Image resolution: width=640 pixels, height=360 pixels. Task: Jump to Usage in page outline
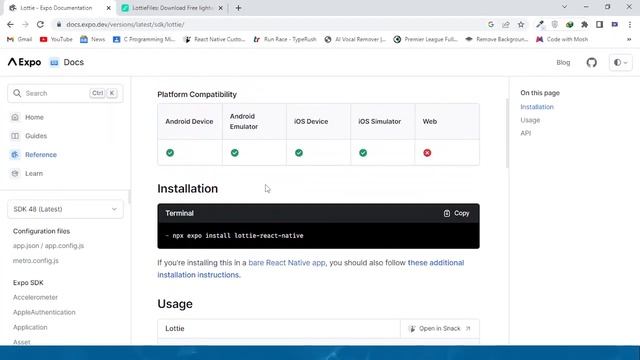(x=530, y=120)
